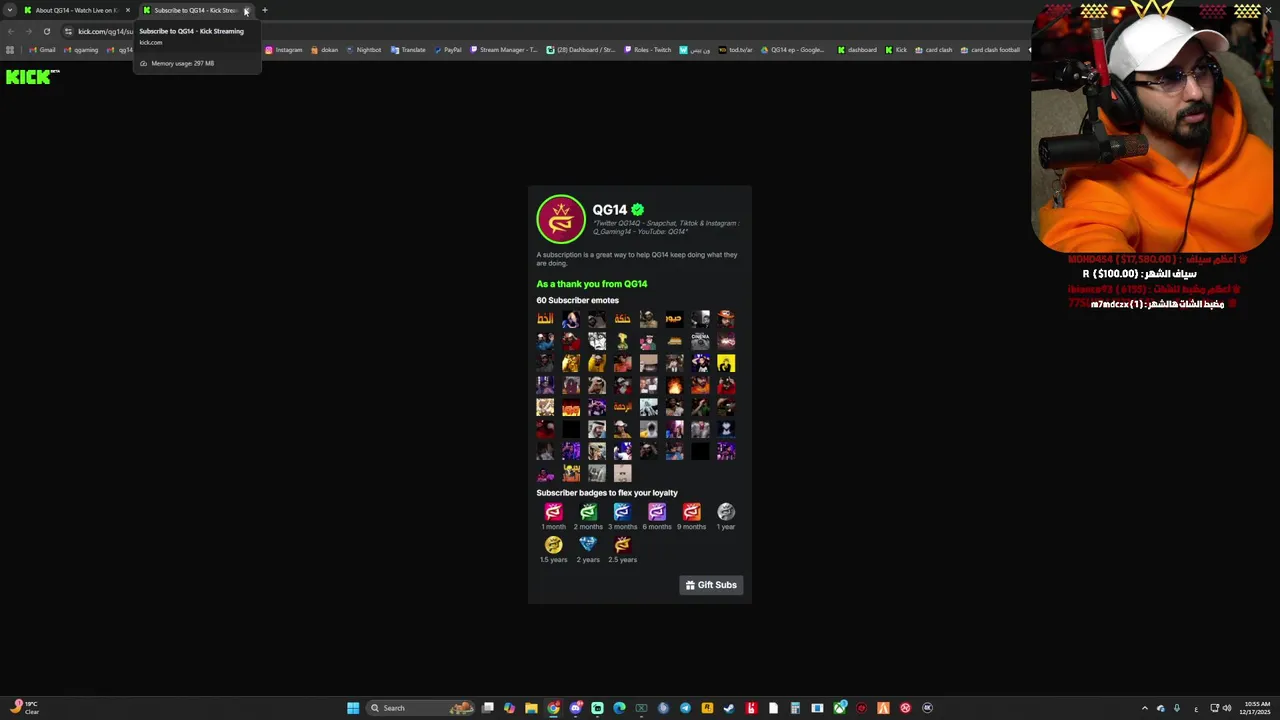This screenshot has height=720, width=1280.
Task: Click the green verified badge beside QG14
Action: [638, 210]
